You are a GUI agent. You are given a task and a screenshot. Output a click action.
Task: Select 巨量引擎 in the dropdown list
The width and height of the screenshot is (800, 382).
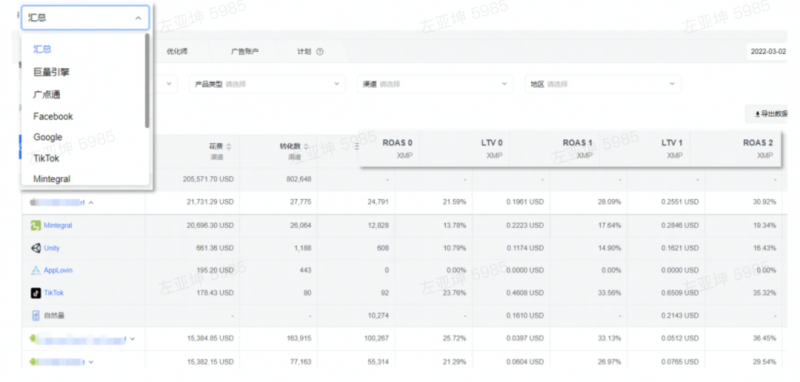(x=52, y=72)
